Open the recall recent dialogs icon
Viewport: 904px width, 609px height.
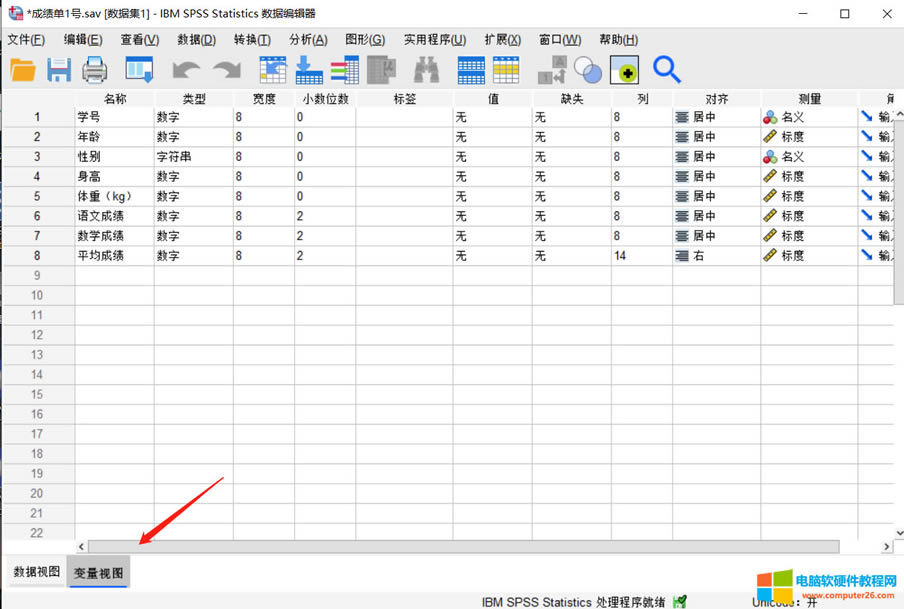click(139, 70)
